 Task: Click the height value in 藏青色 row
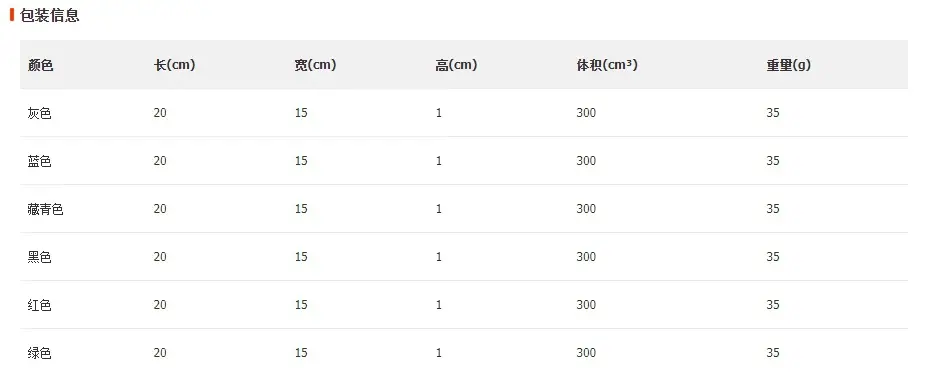tap(439, 209)
